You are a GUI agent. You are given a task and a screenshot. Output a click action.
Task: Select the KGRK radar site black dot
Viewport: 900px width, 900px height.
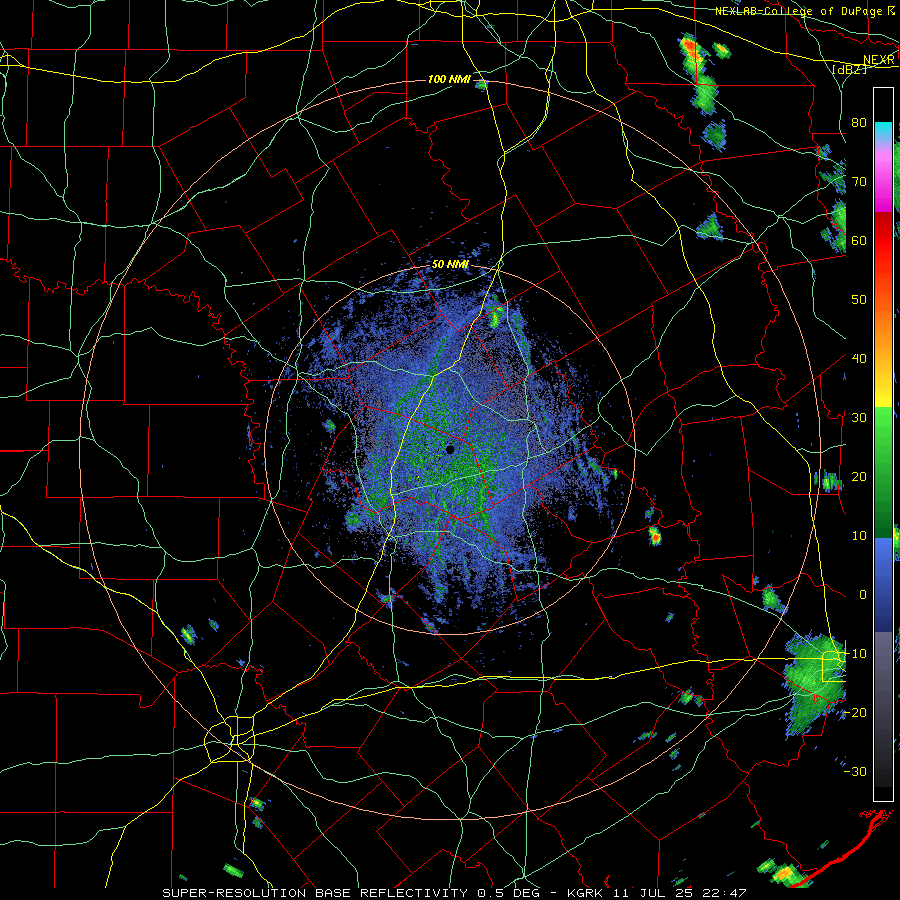click(x=450, y=449)
